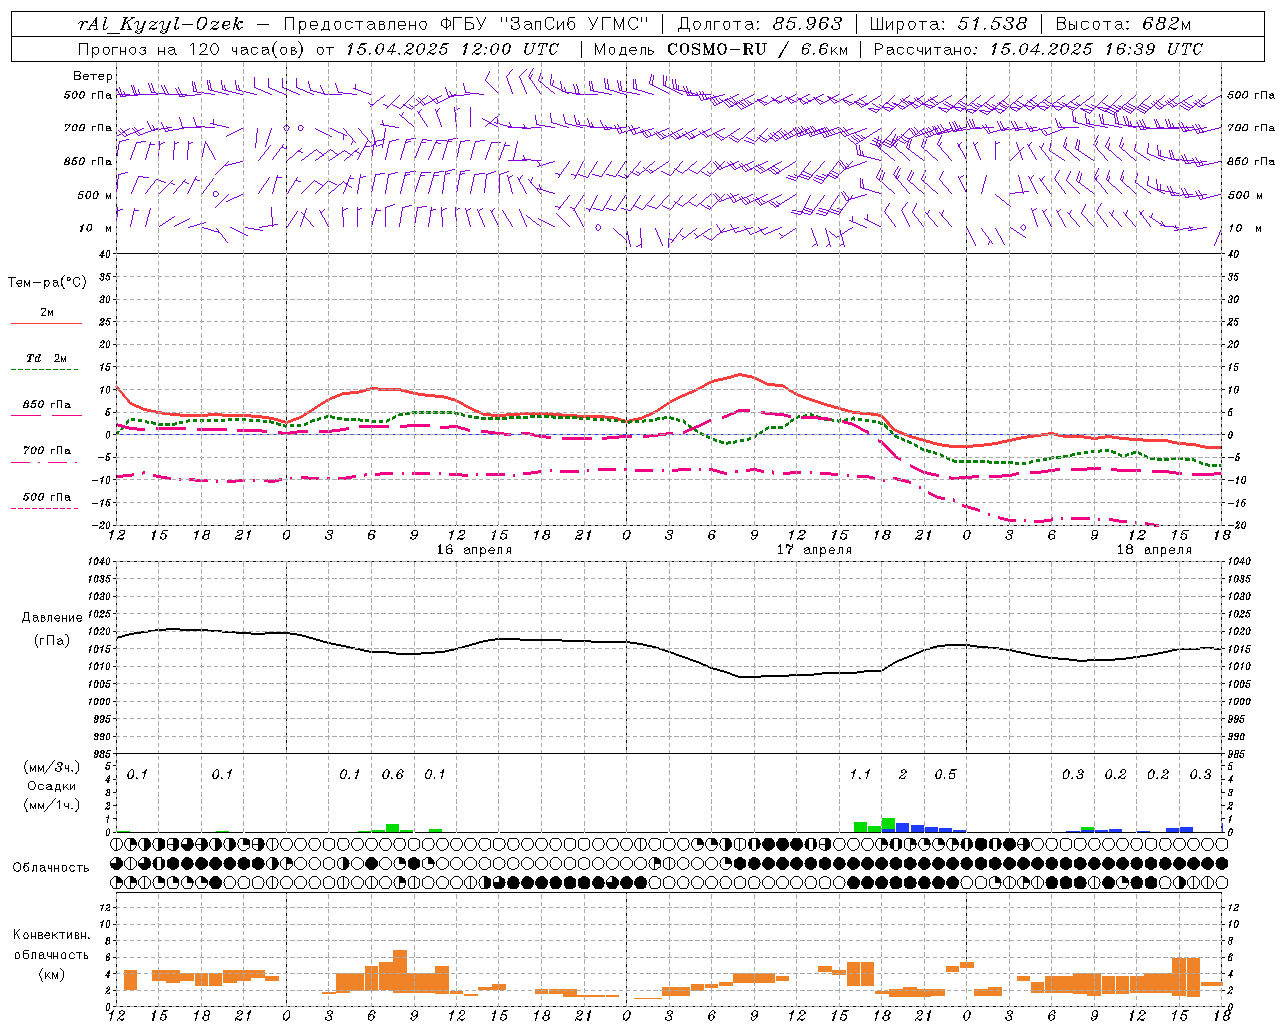Click the "16 апреля" date label
This screenshot has height=1024, width=1280.
pos(474,550)
